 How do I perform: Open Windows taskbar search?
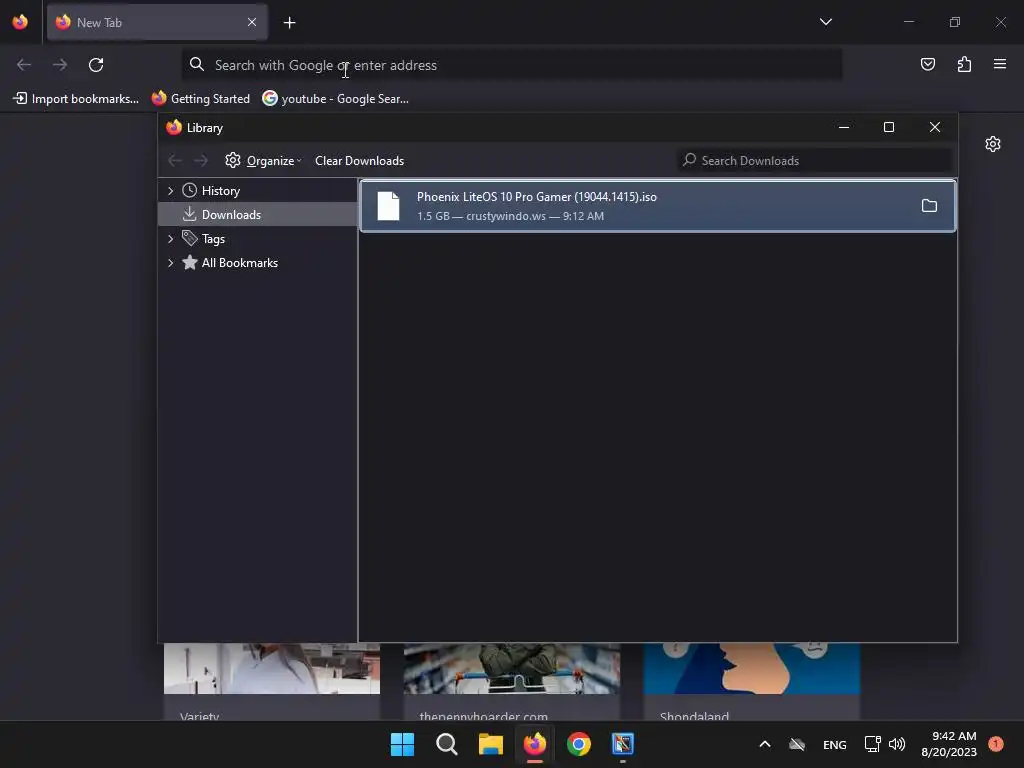click(x=447, y=744)
